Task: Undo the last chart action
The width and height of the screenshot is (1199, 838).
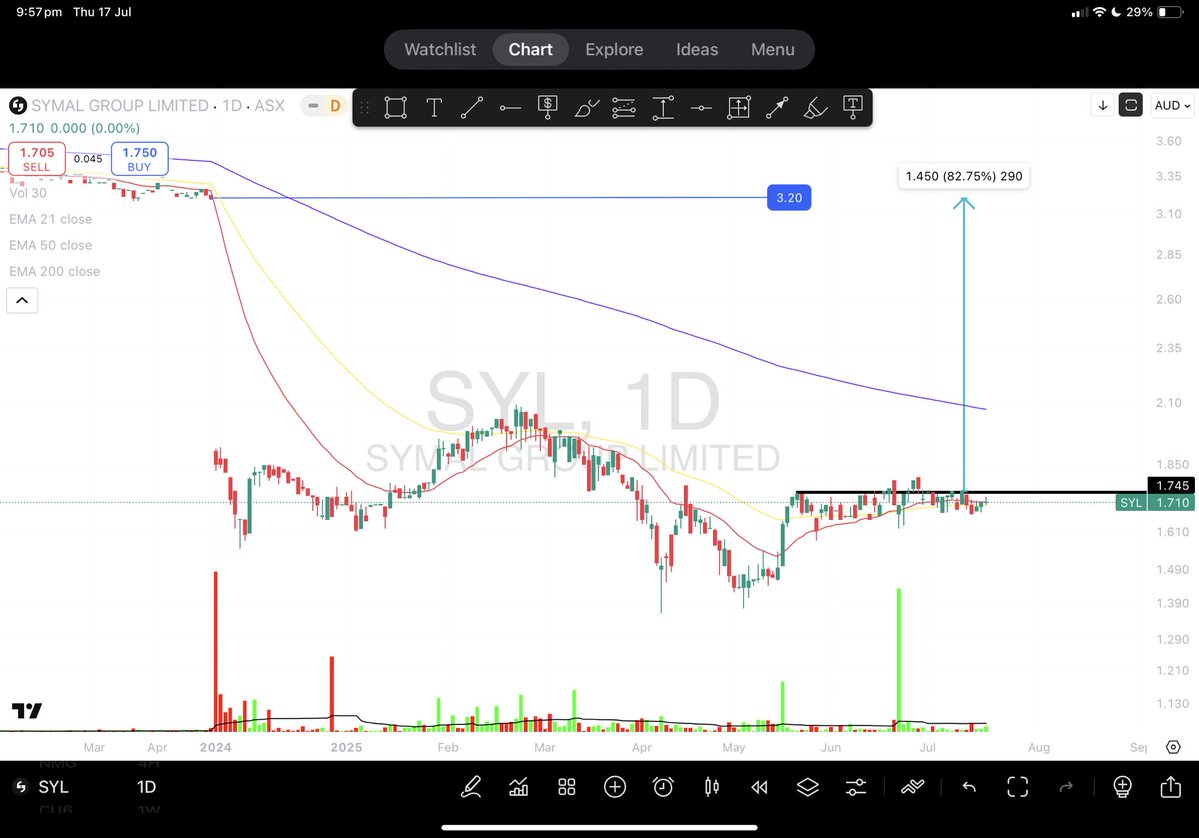Action: coord(969,786)
